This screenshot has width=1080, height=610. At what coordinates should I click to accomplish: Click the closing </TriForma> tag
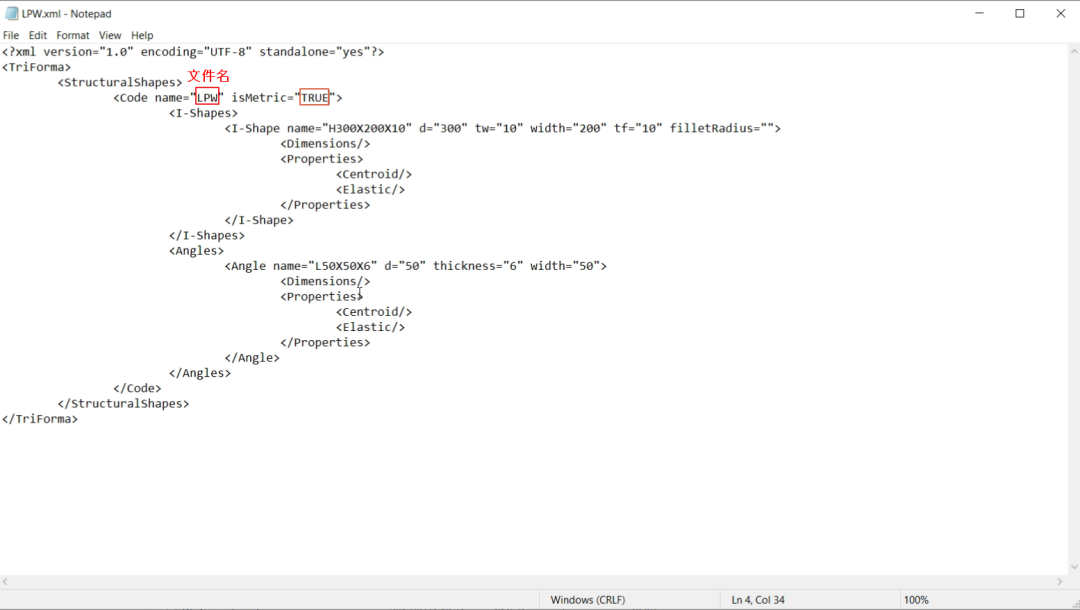coord(40,419)
